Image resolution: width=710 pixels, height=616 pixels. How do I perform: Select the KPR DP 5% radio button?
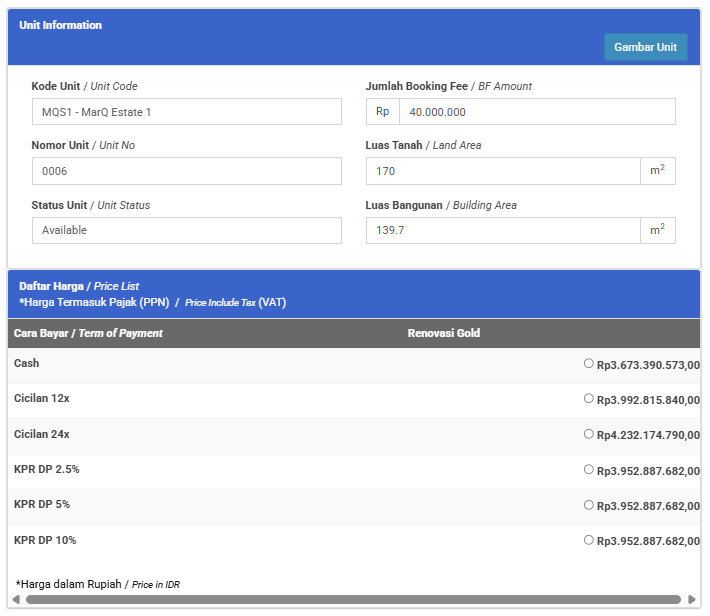click(589, 505)
